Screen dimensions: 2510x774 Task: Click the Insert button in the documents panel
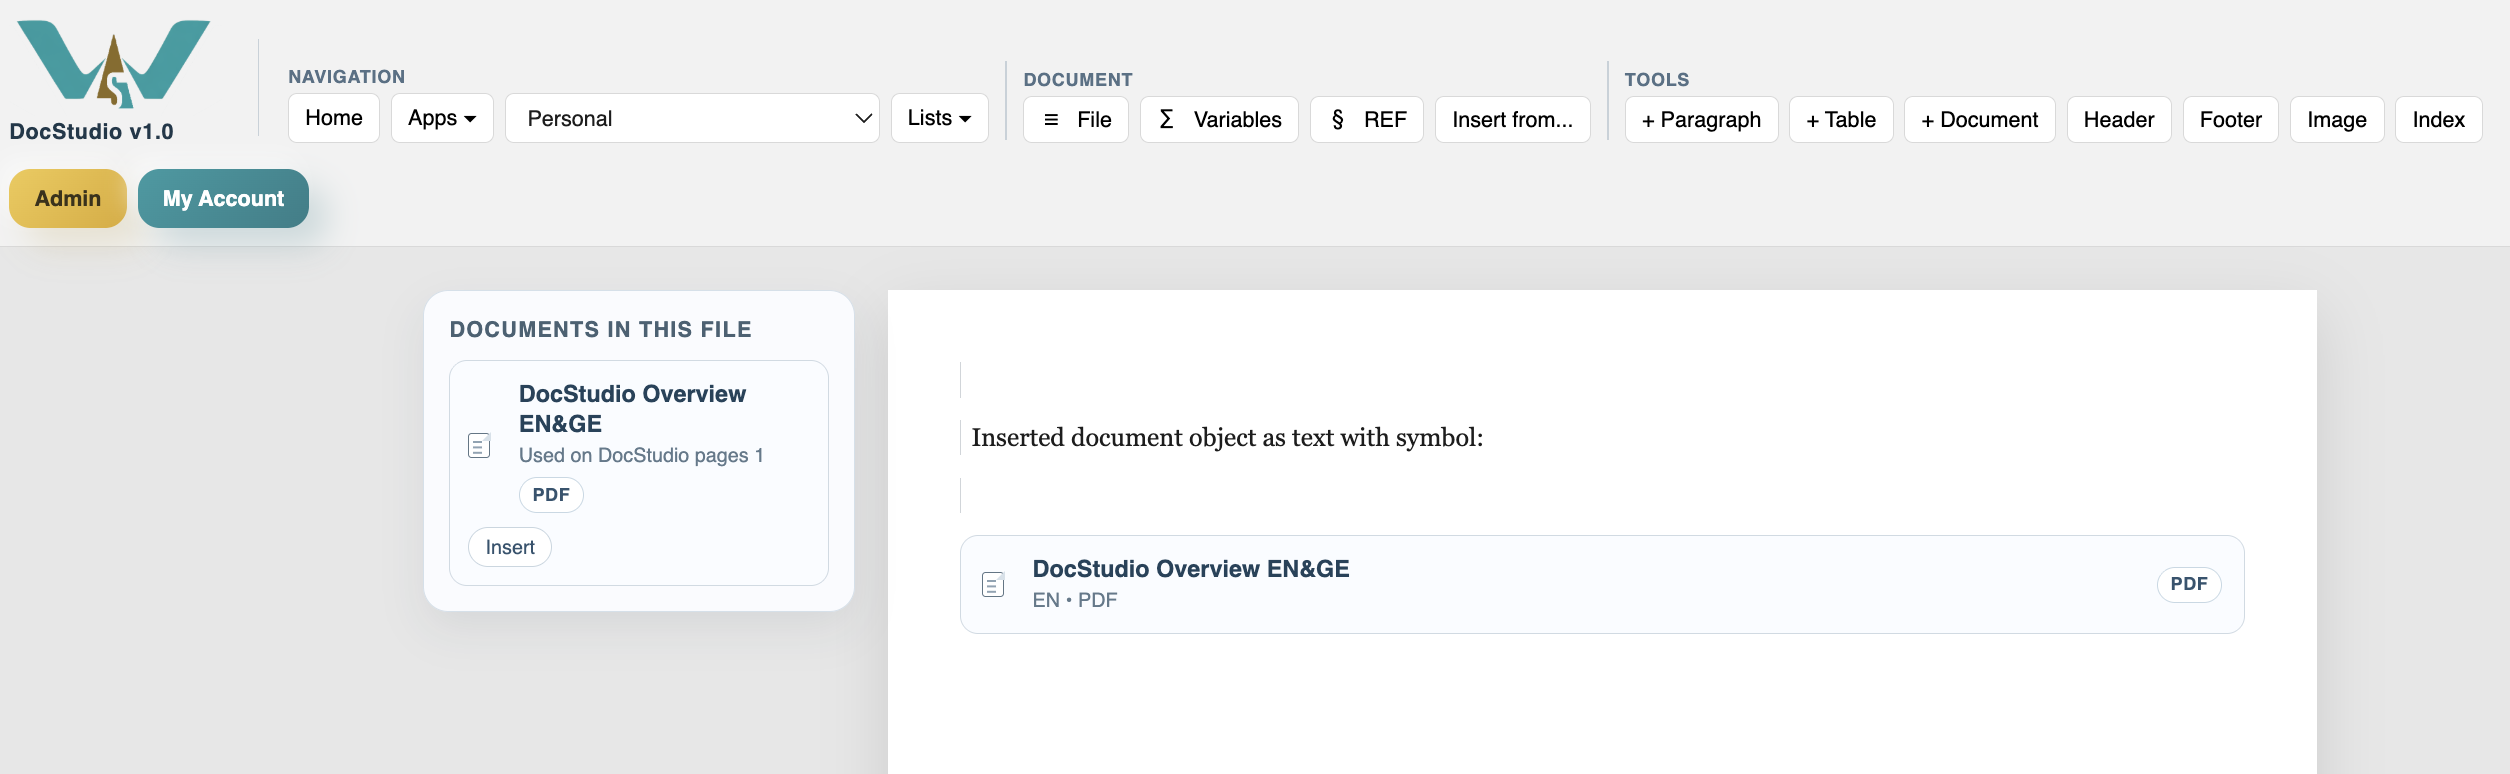[x=510, y=547]
